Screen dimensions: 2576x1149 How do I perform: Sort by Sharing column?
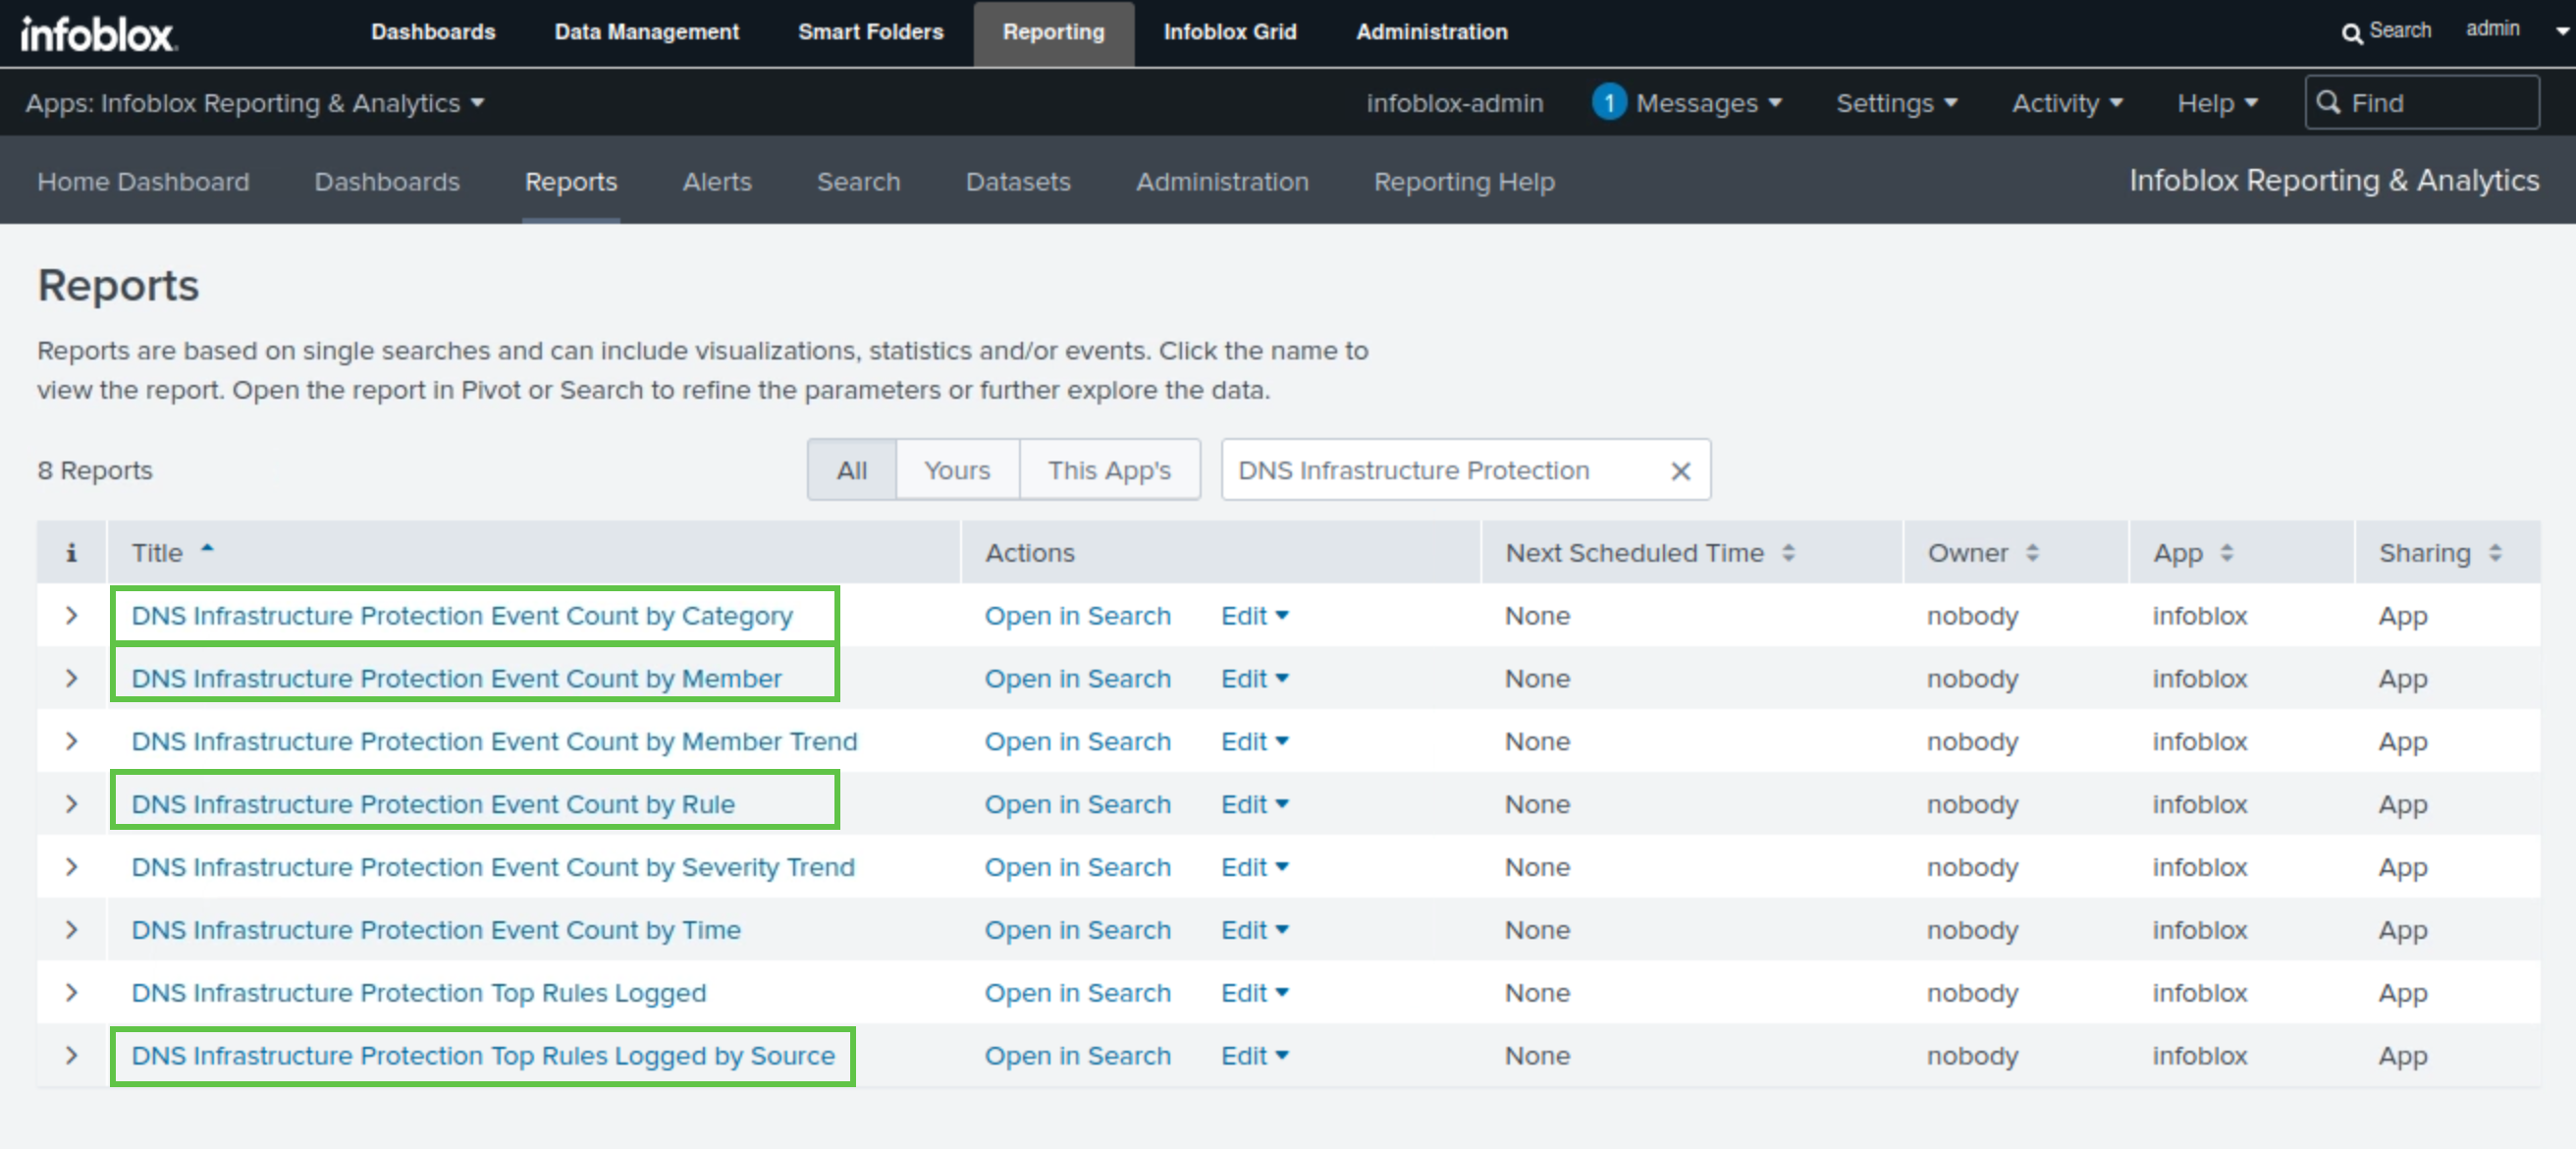[x=2439, y=553]
